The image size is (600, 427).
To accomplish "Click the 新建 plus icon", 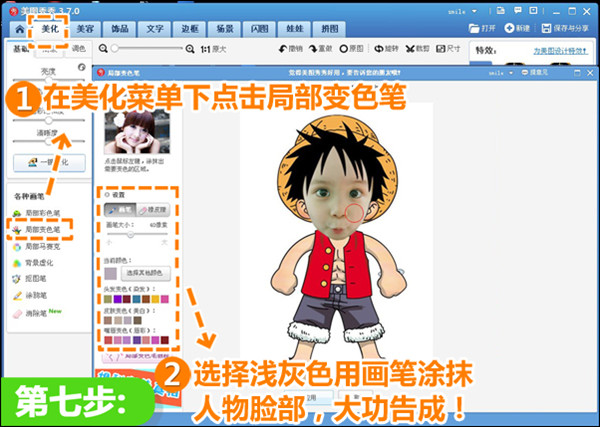I will coord(509,28).
